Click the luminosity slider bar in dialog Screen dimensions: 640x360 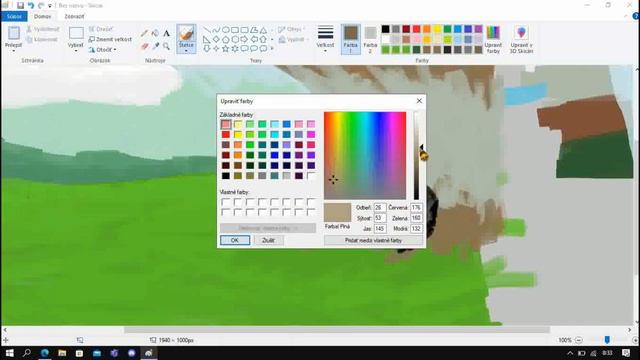pos(416,156)
